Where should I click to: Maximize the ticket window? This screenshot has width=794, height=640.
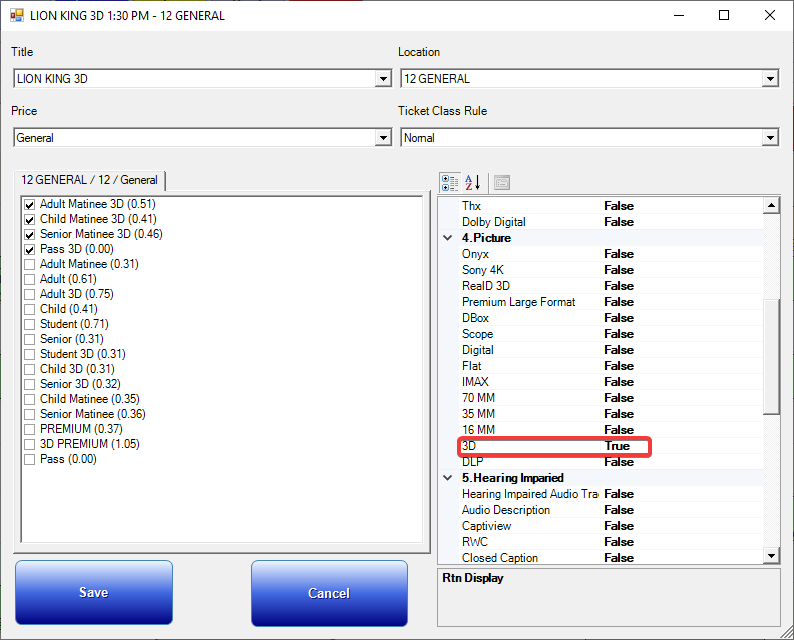tap(724, 15)
